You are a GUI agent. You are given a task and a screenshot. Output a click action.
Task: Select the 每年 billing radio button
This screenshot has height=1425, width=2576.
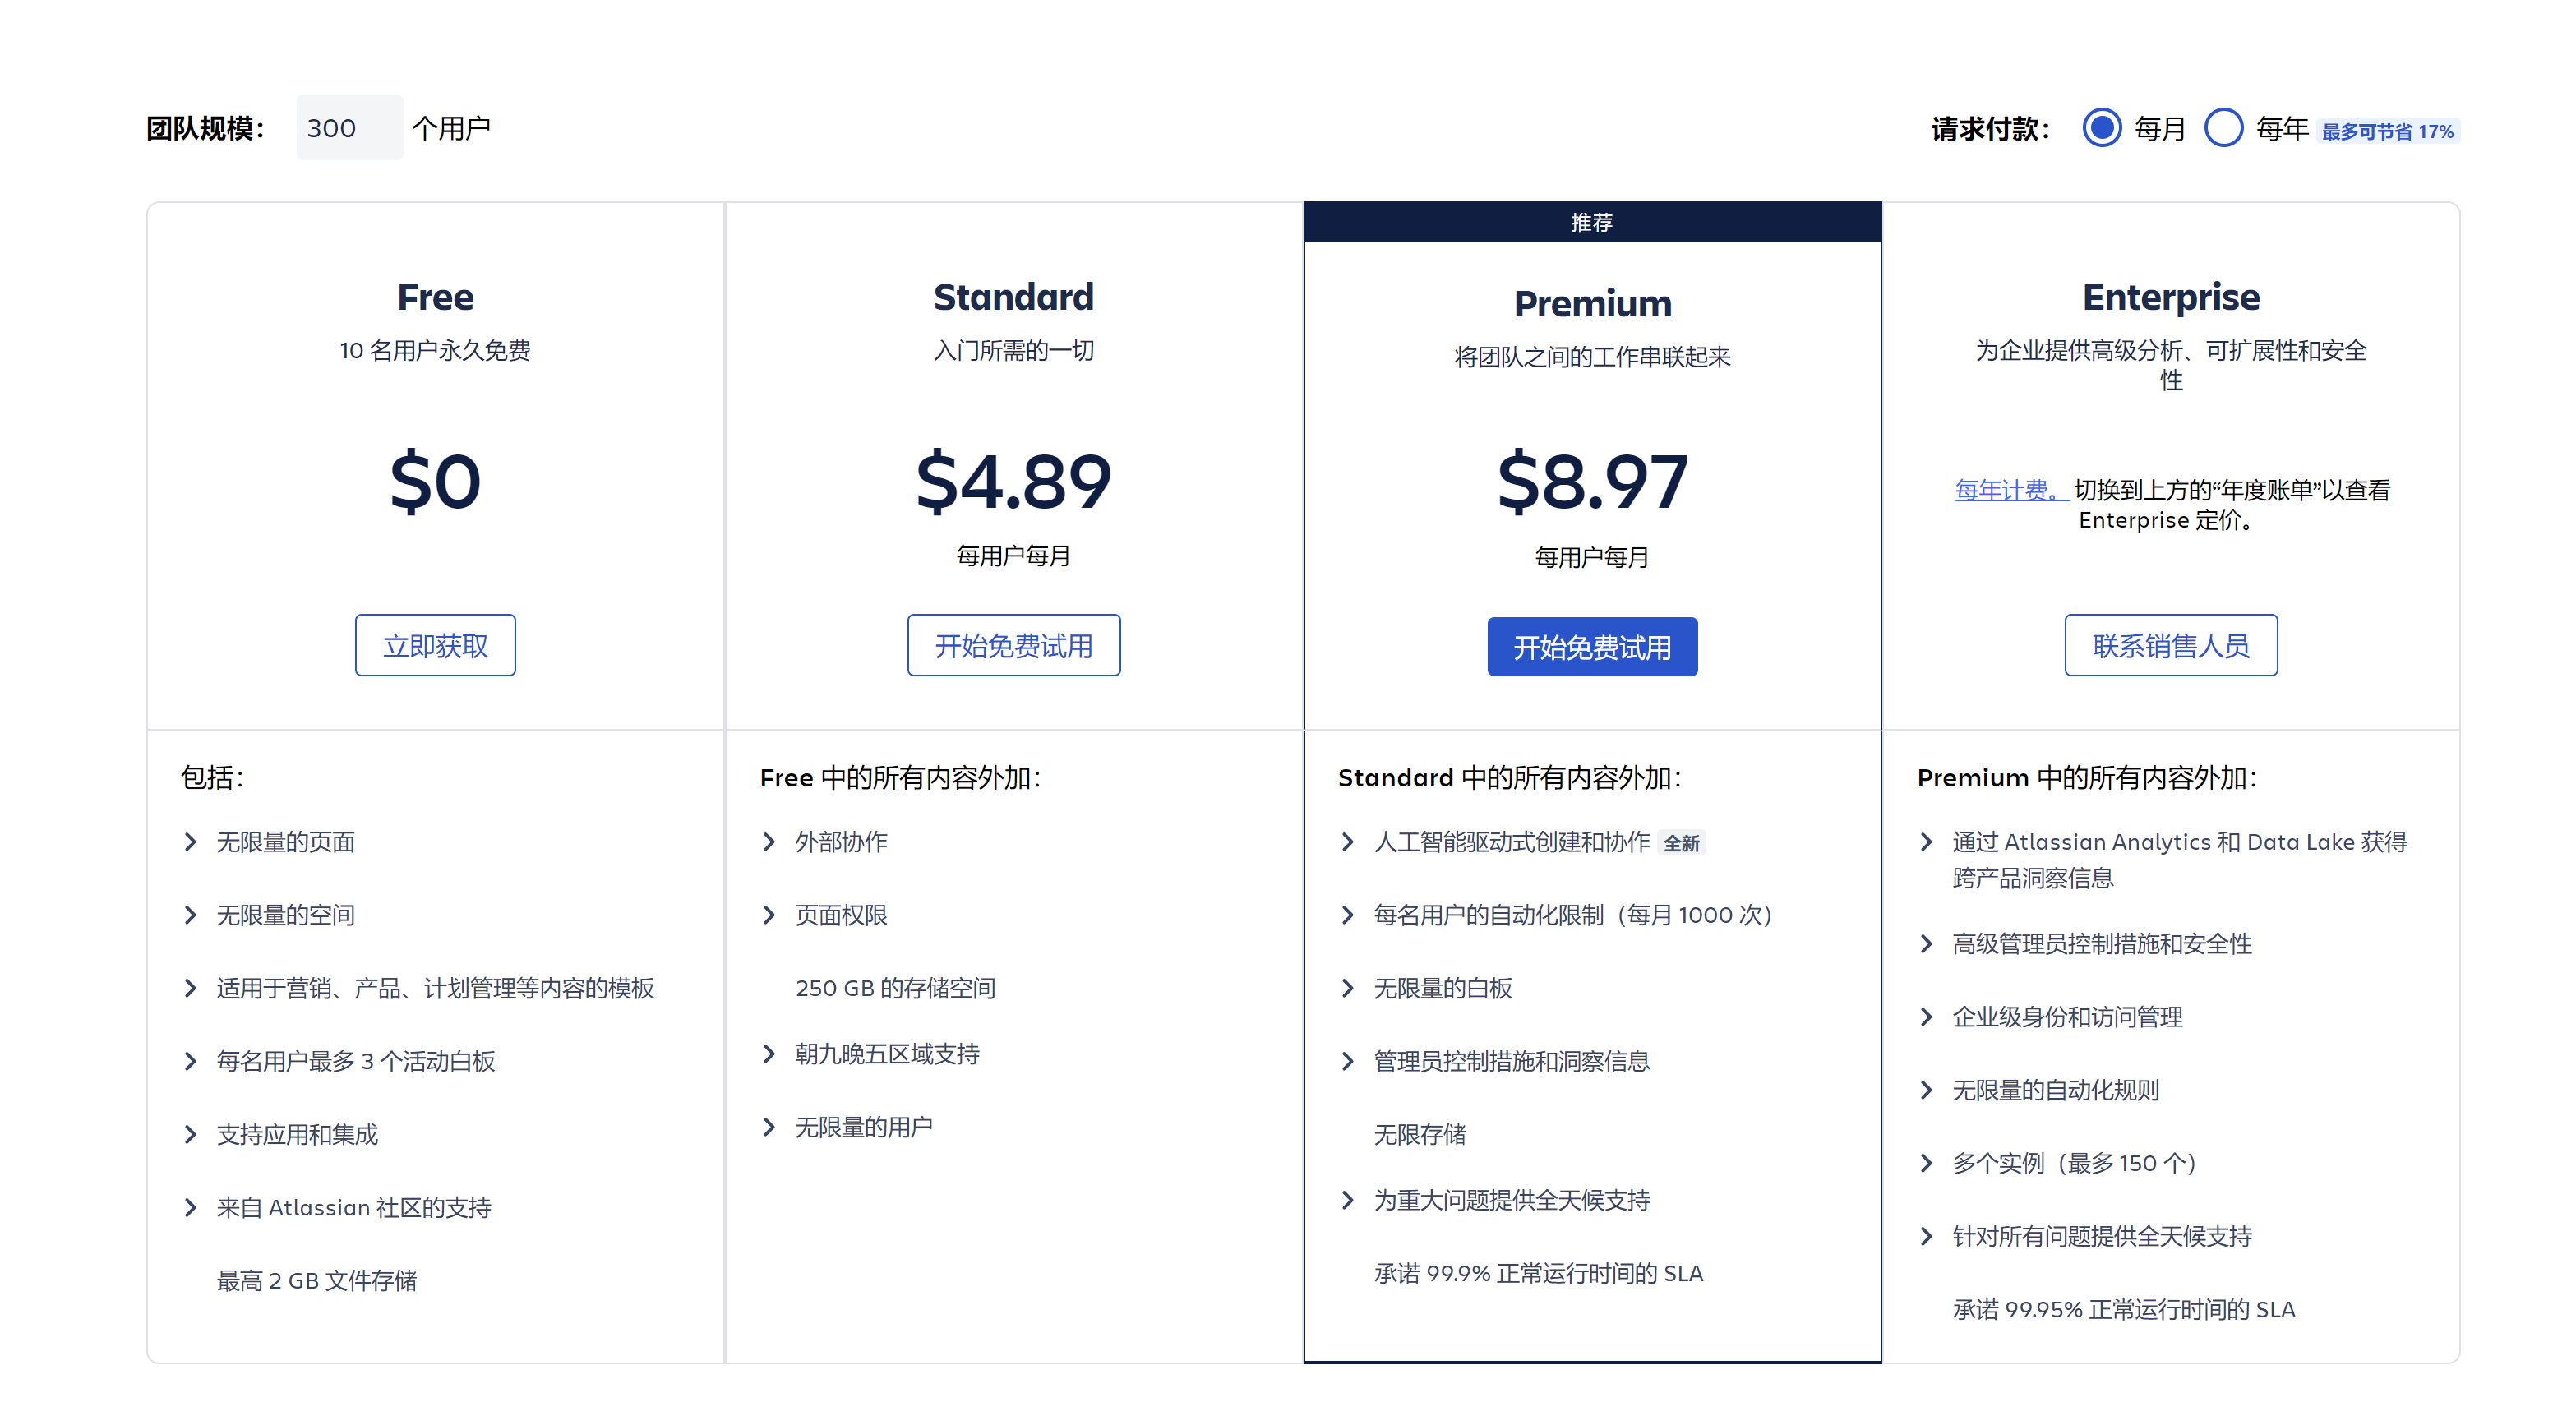pos(2224,127)
